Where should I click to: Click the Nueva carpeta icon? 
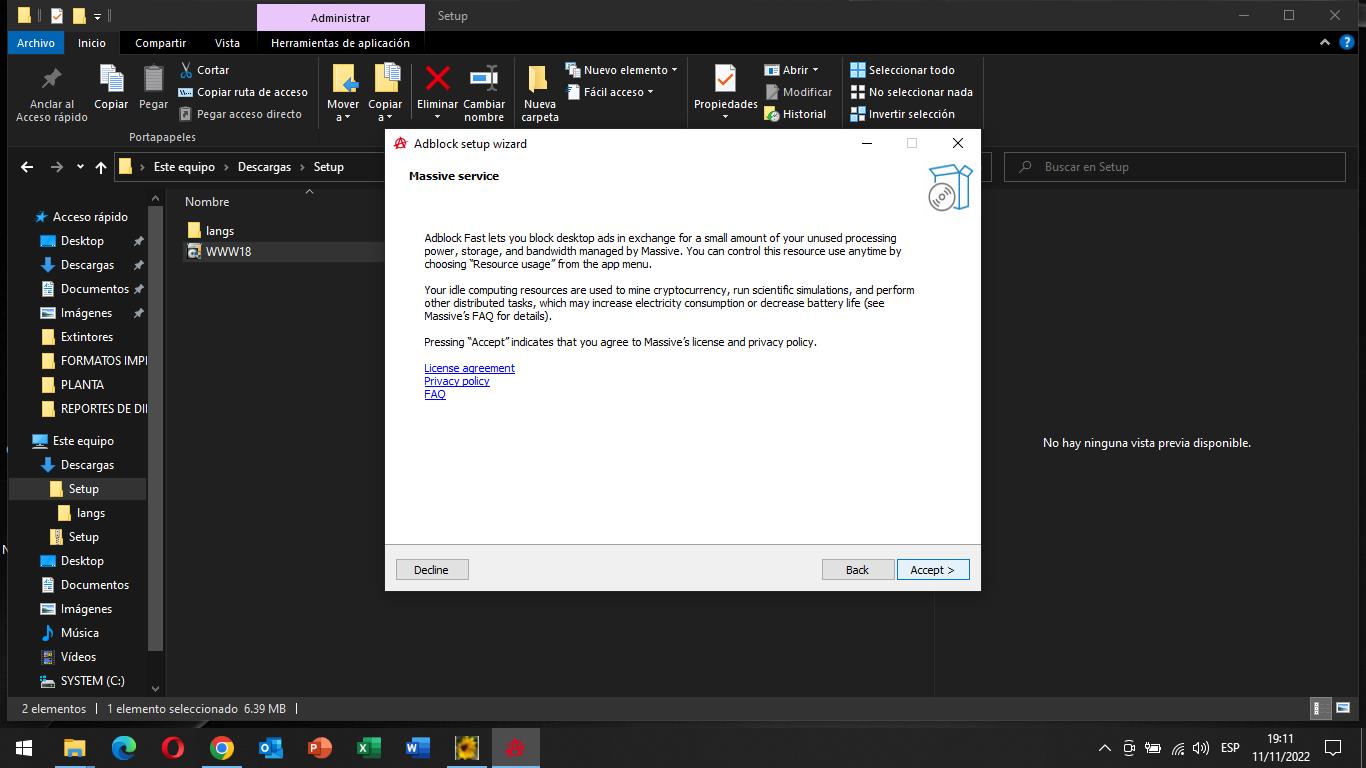click(x=539, y=79)
